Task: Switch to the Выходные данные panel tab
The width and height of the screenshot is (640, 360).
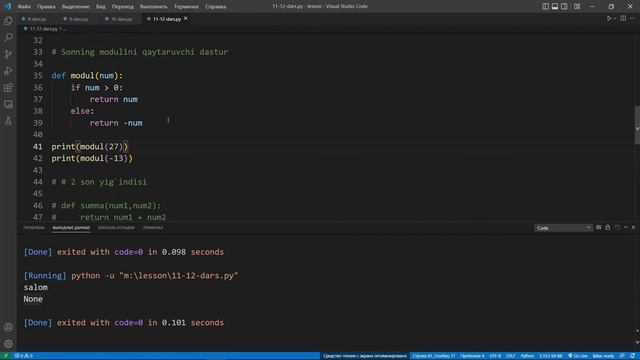Action: [x=71, y=228]
